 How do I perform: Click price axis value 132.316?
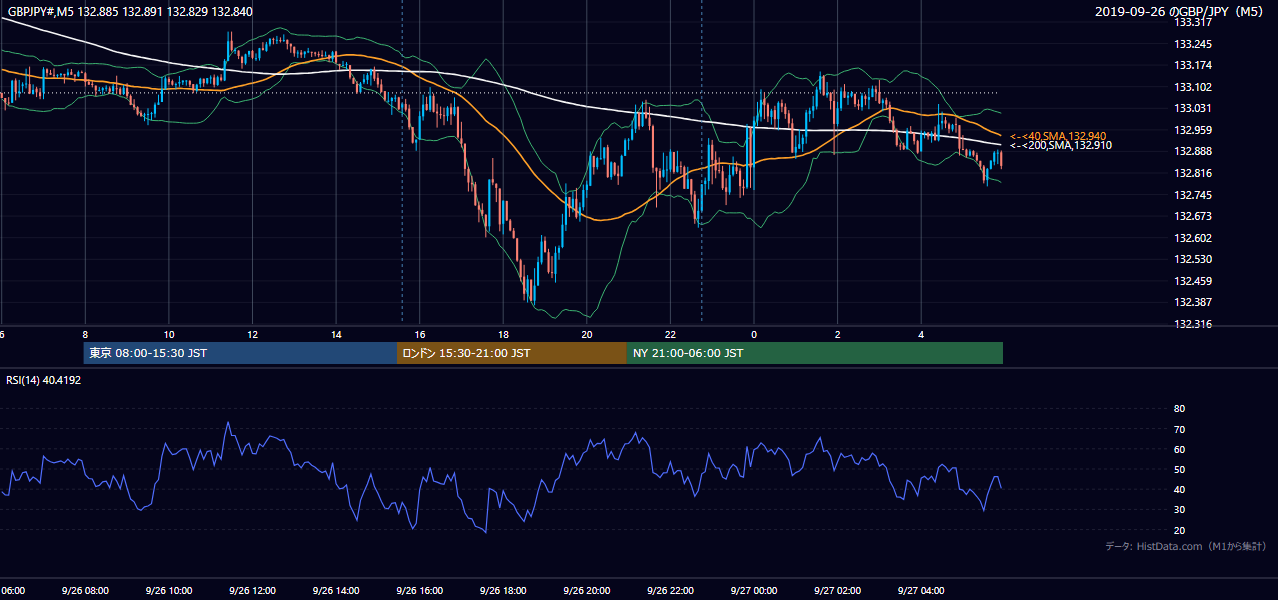tap(1193, 324)
